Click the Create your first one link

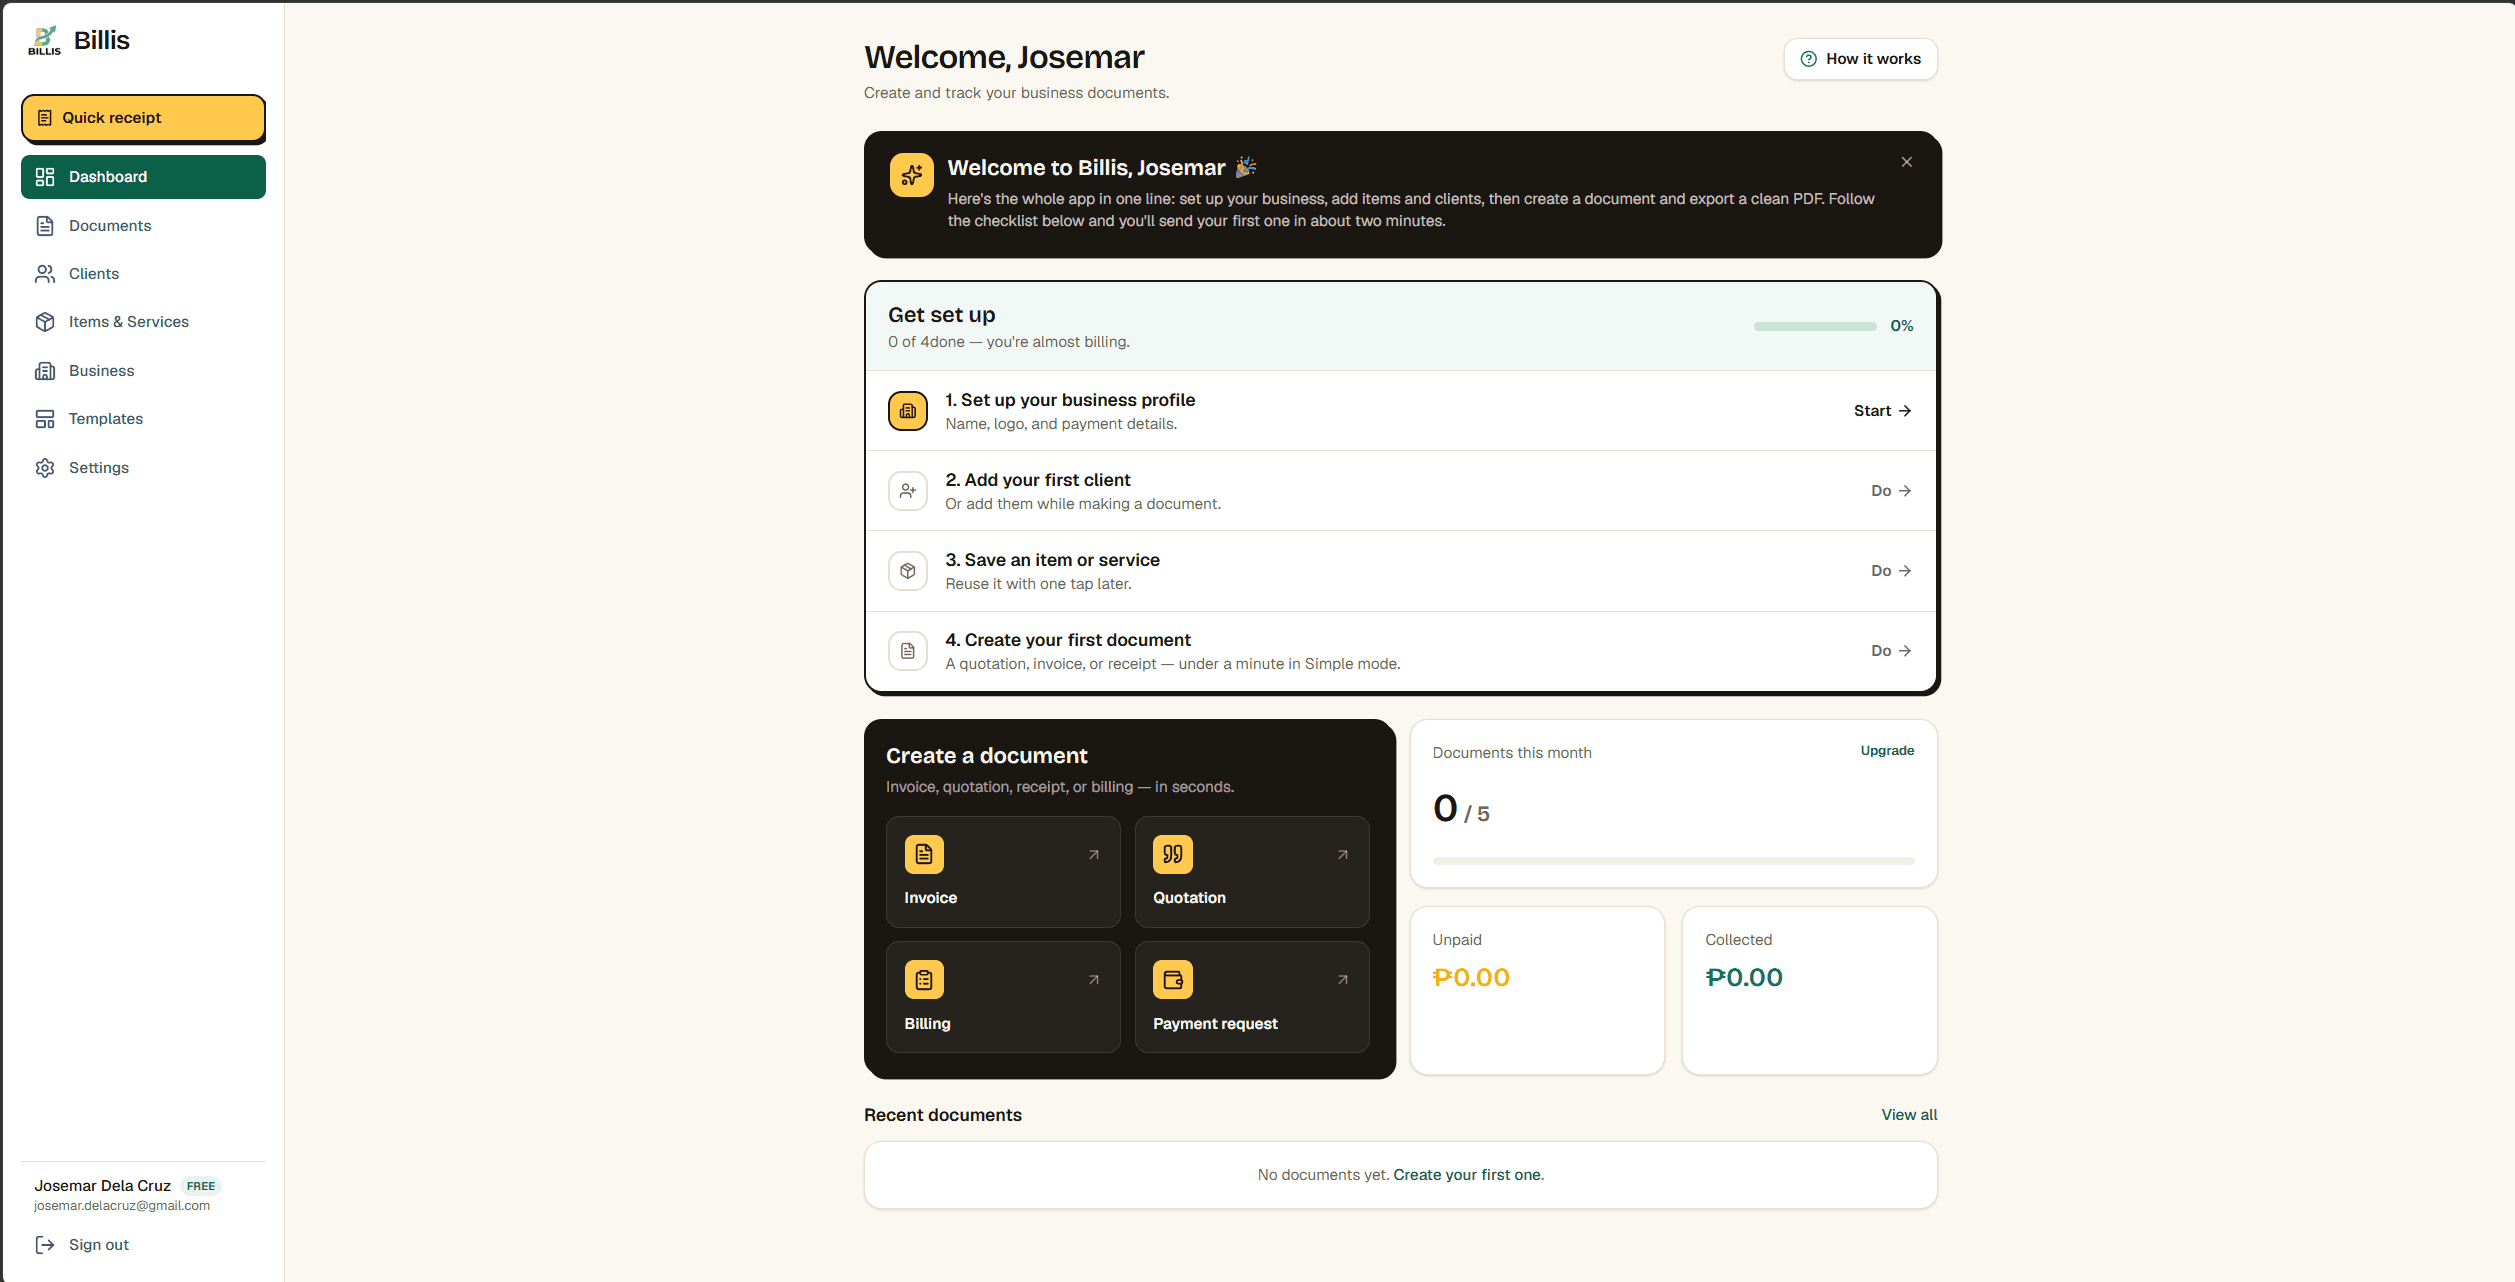[x=1468, y=1175]
